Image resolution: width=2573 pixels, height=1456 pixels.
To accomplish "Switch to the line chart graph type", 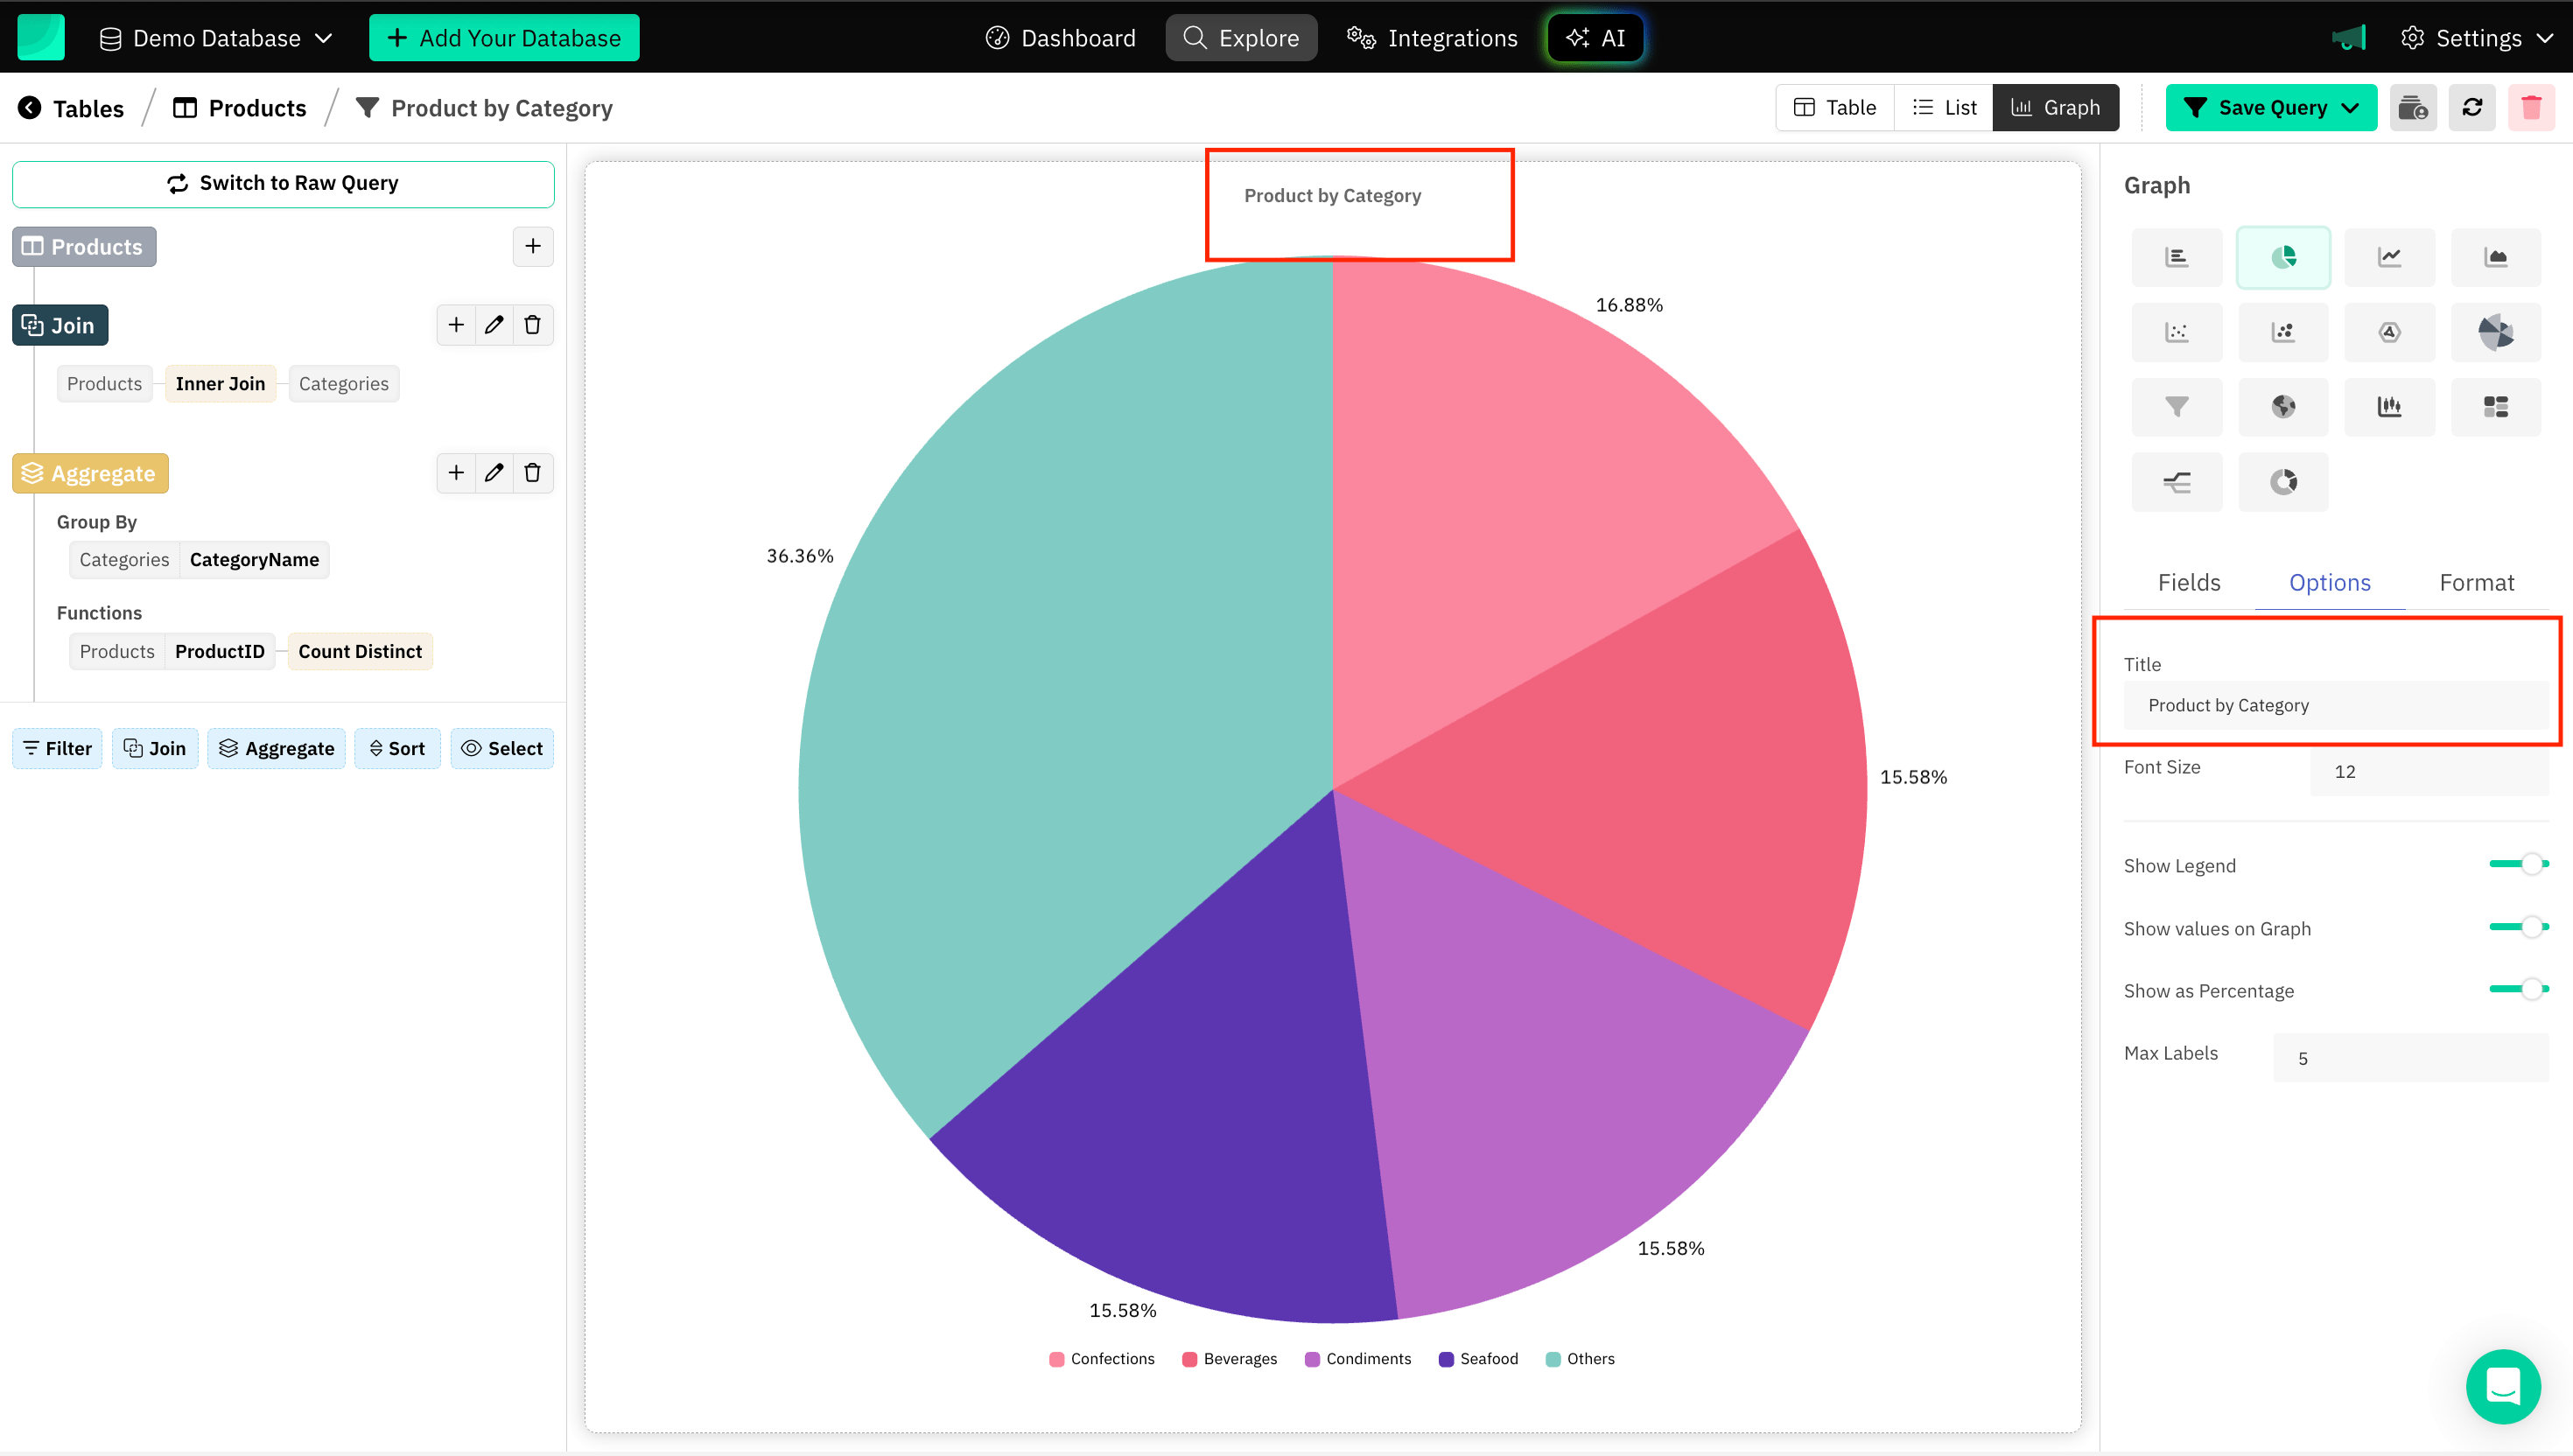I will pos(2389,256).
